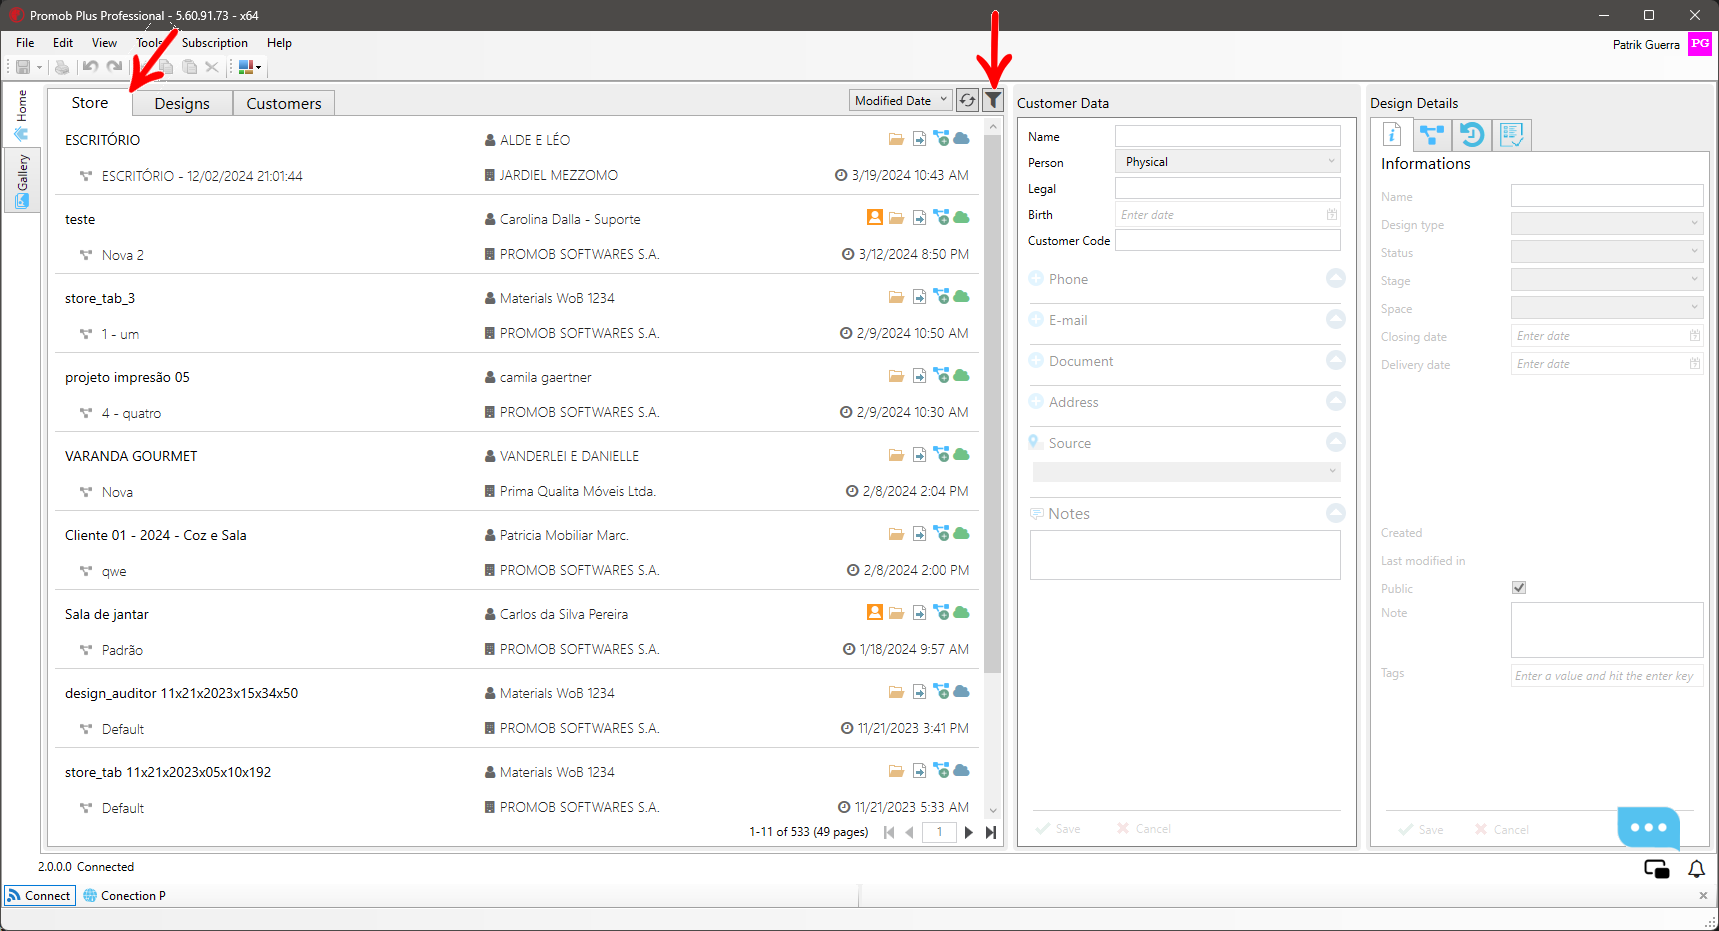This screenshot has height=931, width=1719.
Task: Open the File menu
Action: point(25,43)
